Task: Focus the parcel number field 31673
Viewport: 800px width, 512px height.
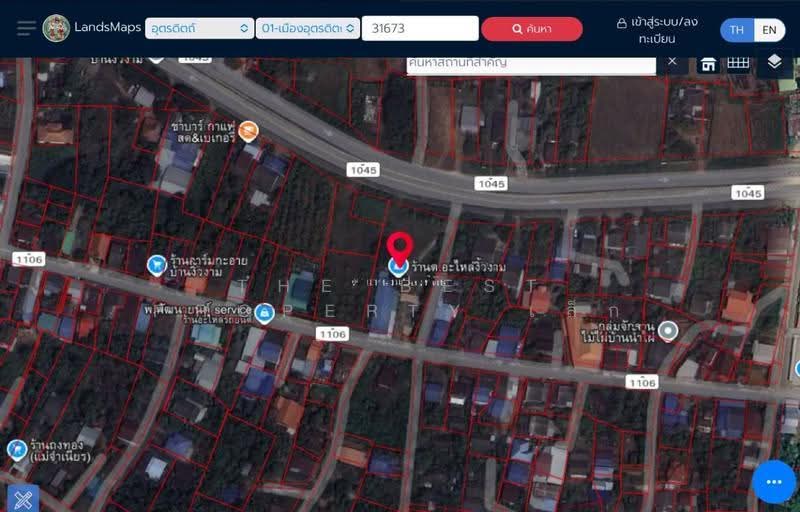Action: click(x=420, y=28)
